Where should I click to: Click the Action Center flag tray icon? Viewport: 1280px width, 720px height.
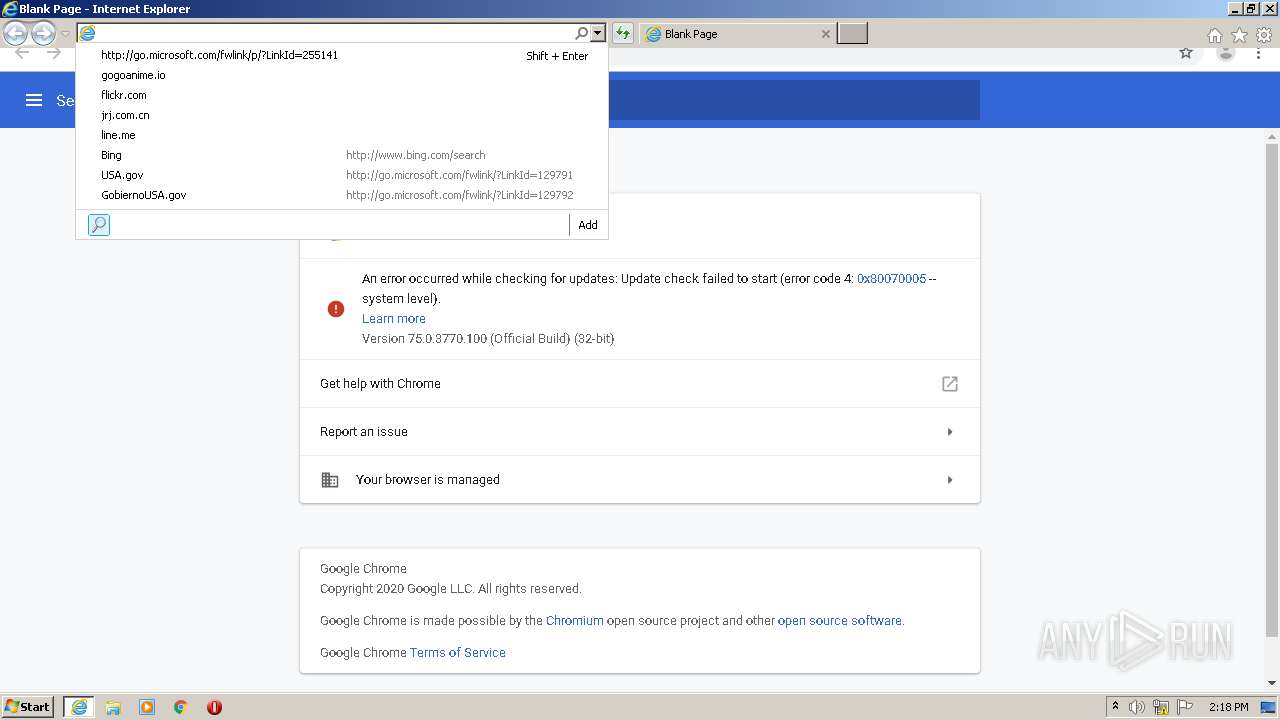(x=1185, y=707)
